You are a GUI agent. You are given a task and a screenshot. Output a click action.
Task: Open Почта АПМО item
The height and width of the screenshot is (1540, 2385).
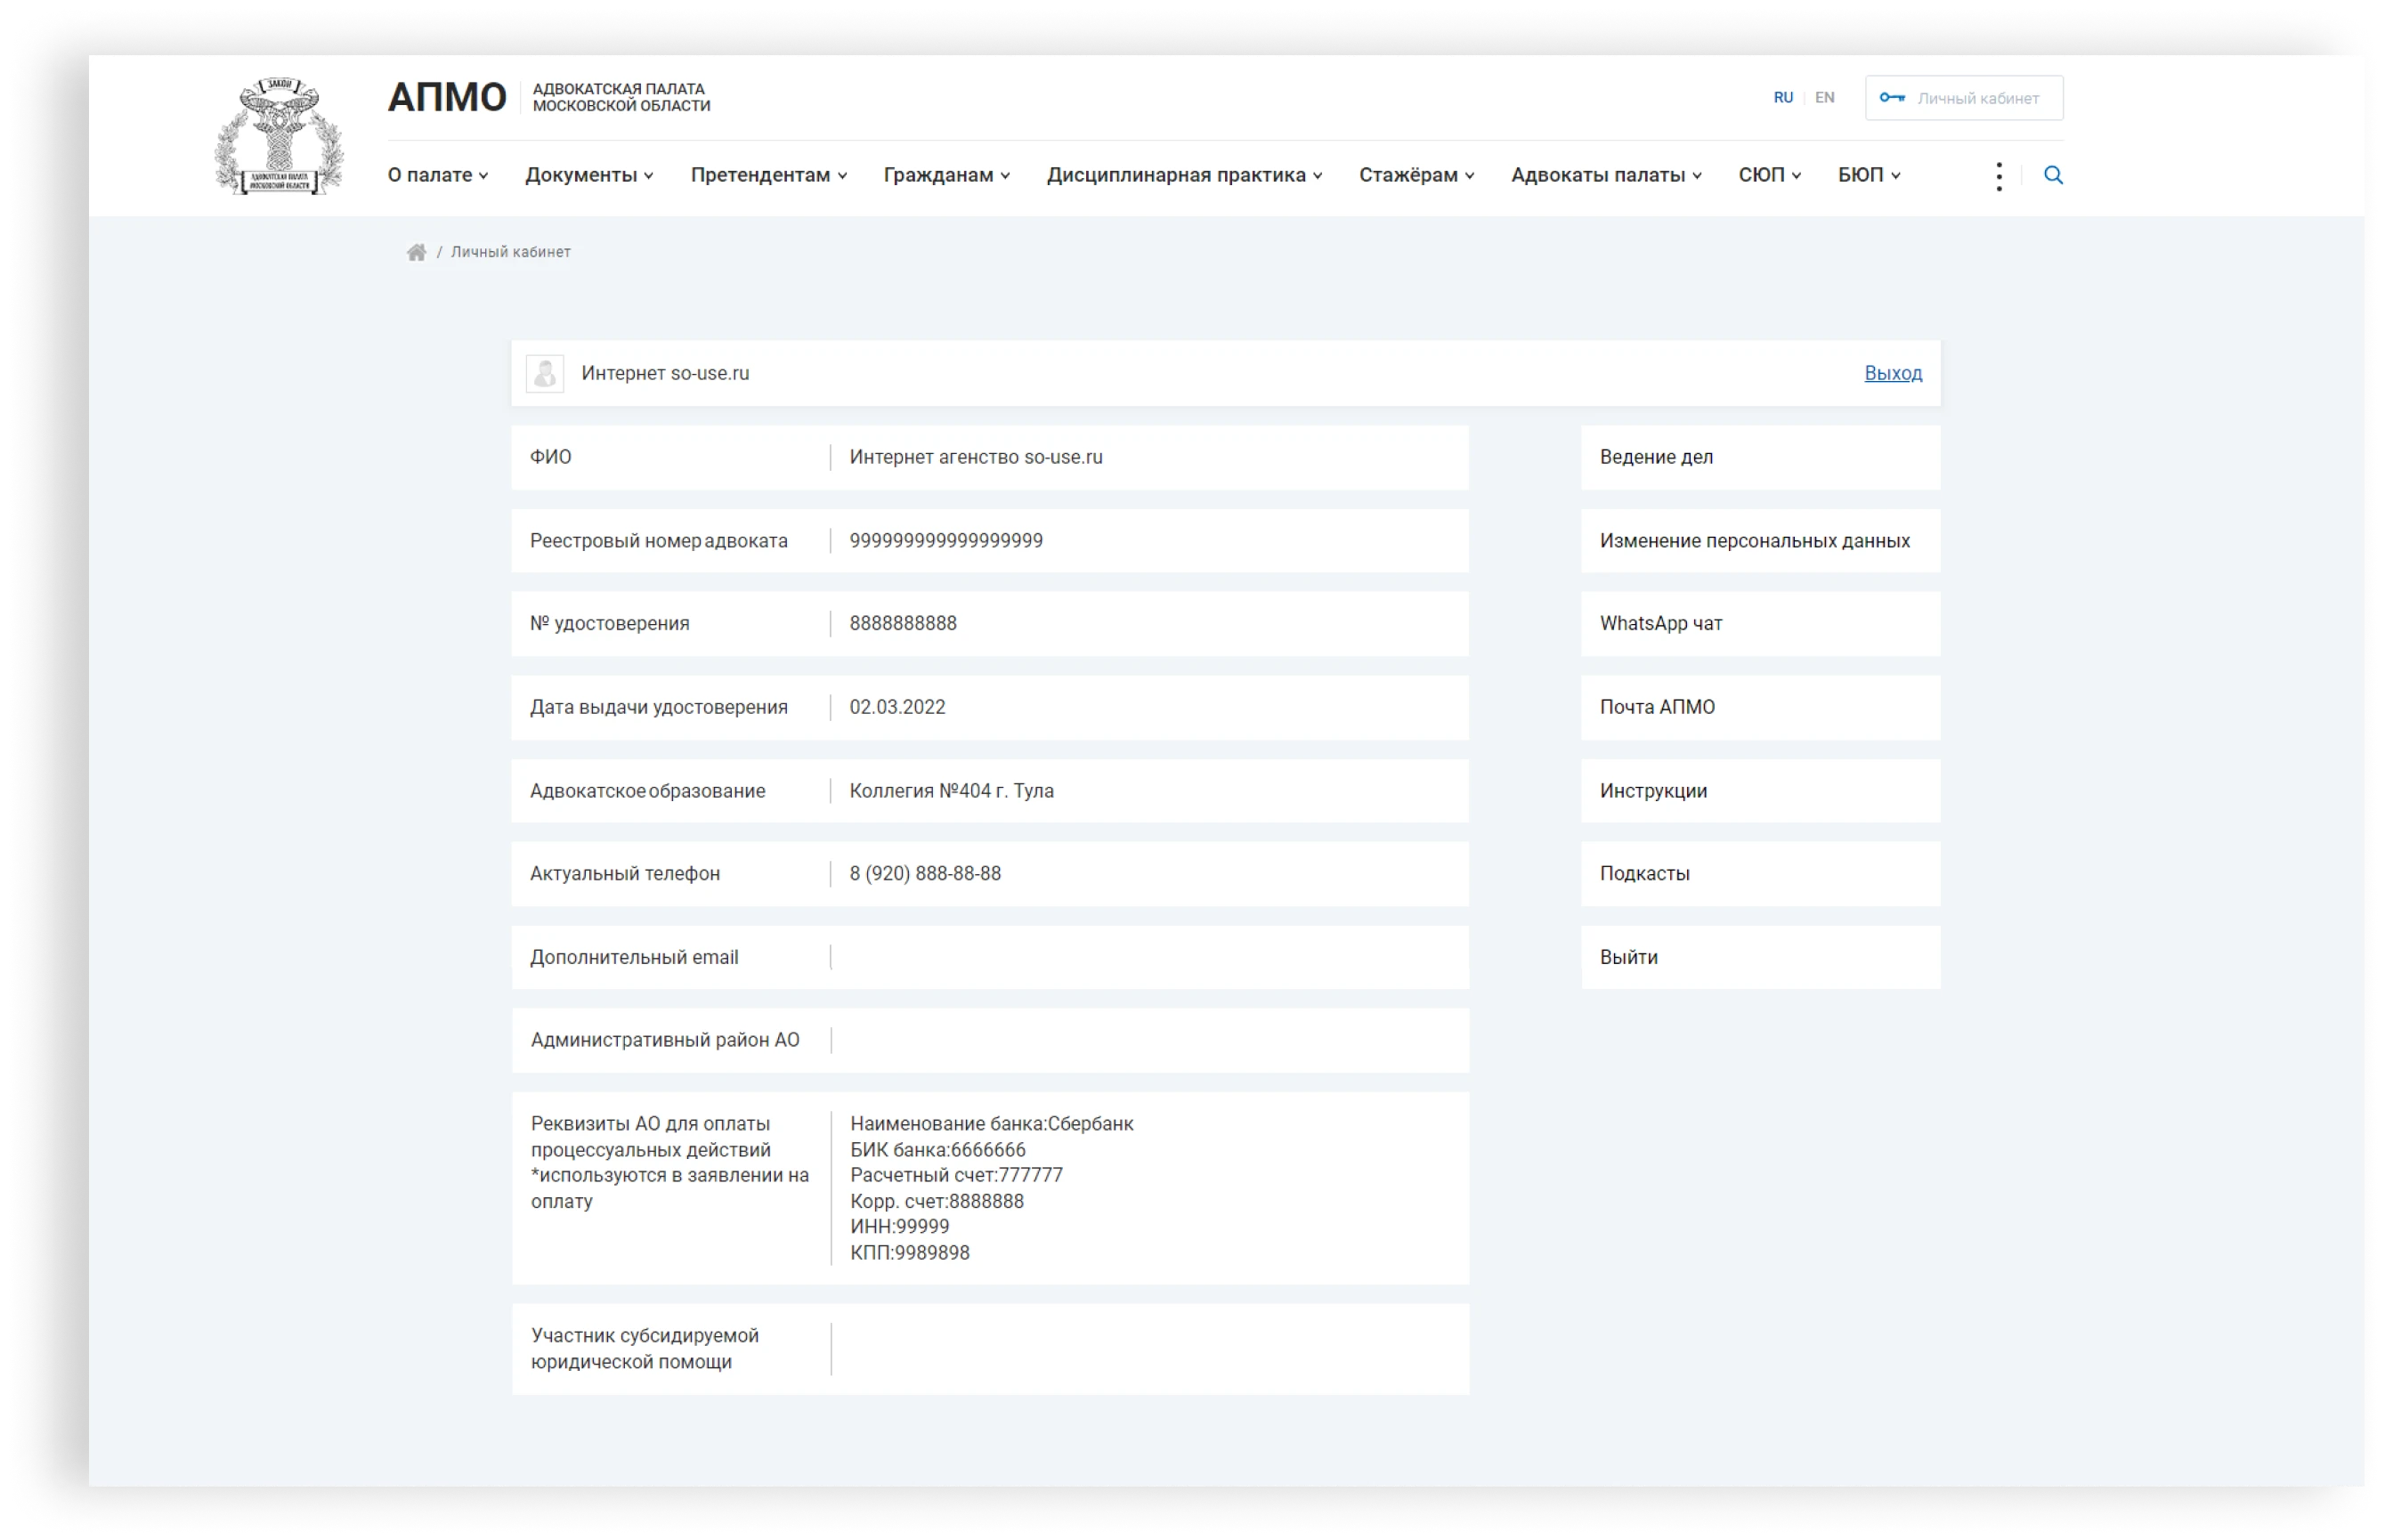tap(1760, 708)
